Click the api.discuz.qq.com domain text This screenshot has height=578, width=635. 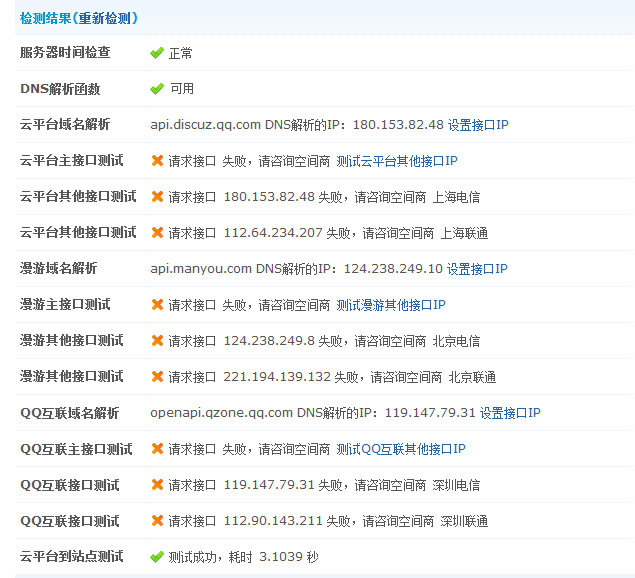(x=205, y=125)
